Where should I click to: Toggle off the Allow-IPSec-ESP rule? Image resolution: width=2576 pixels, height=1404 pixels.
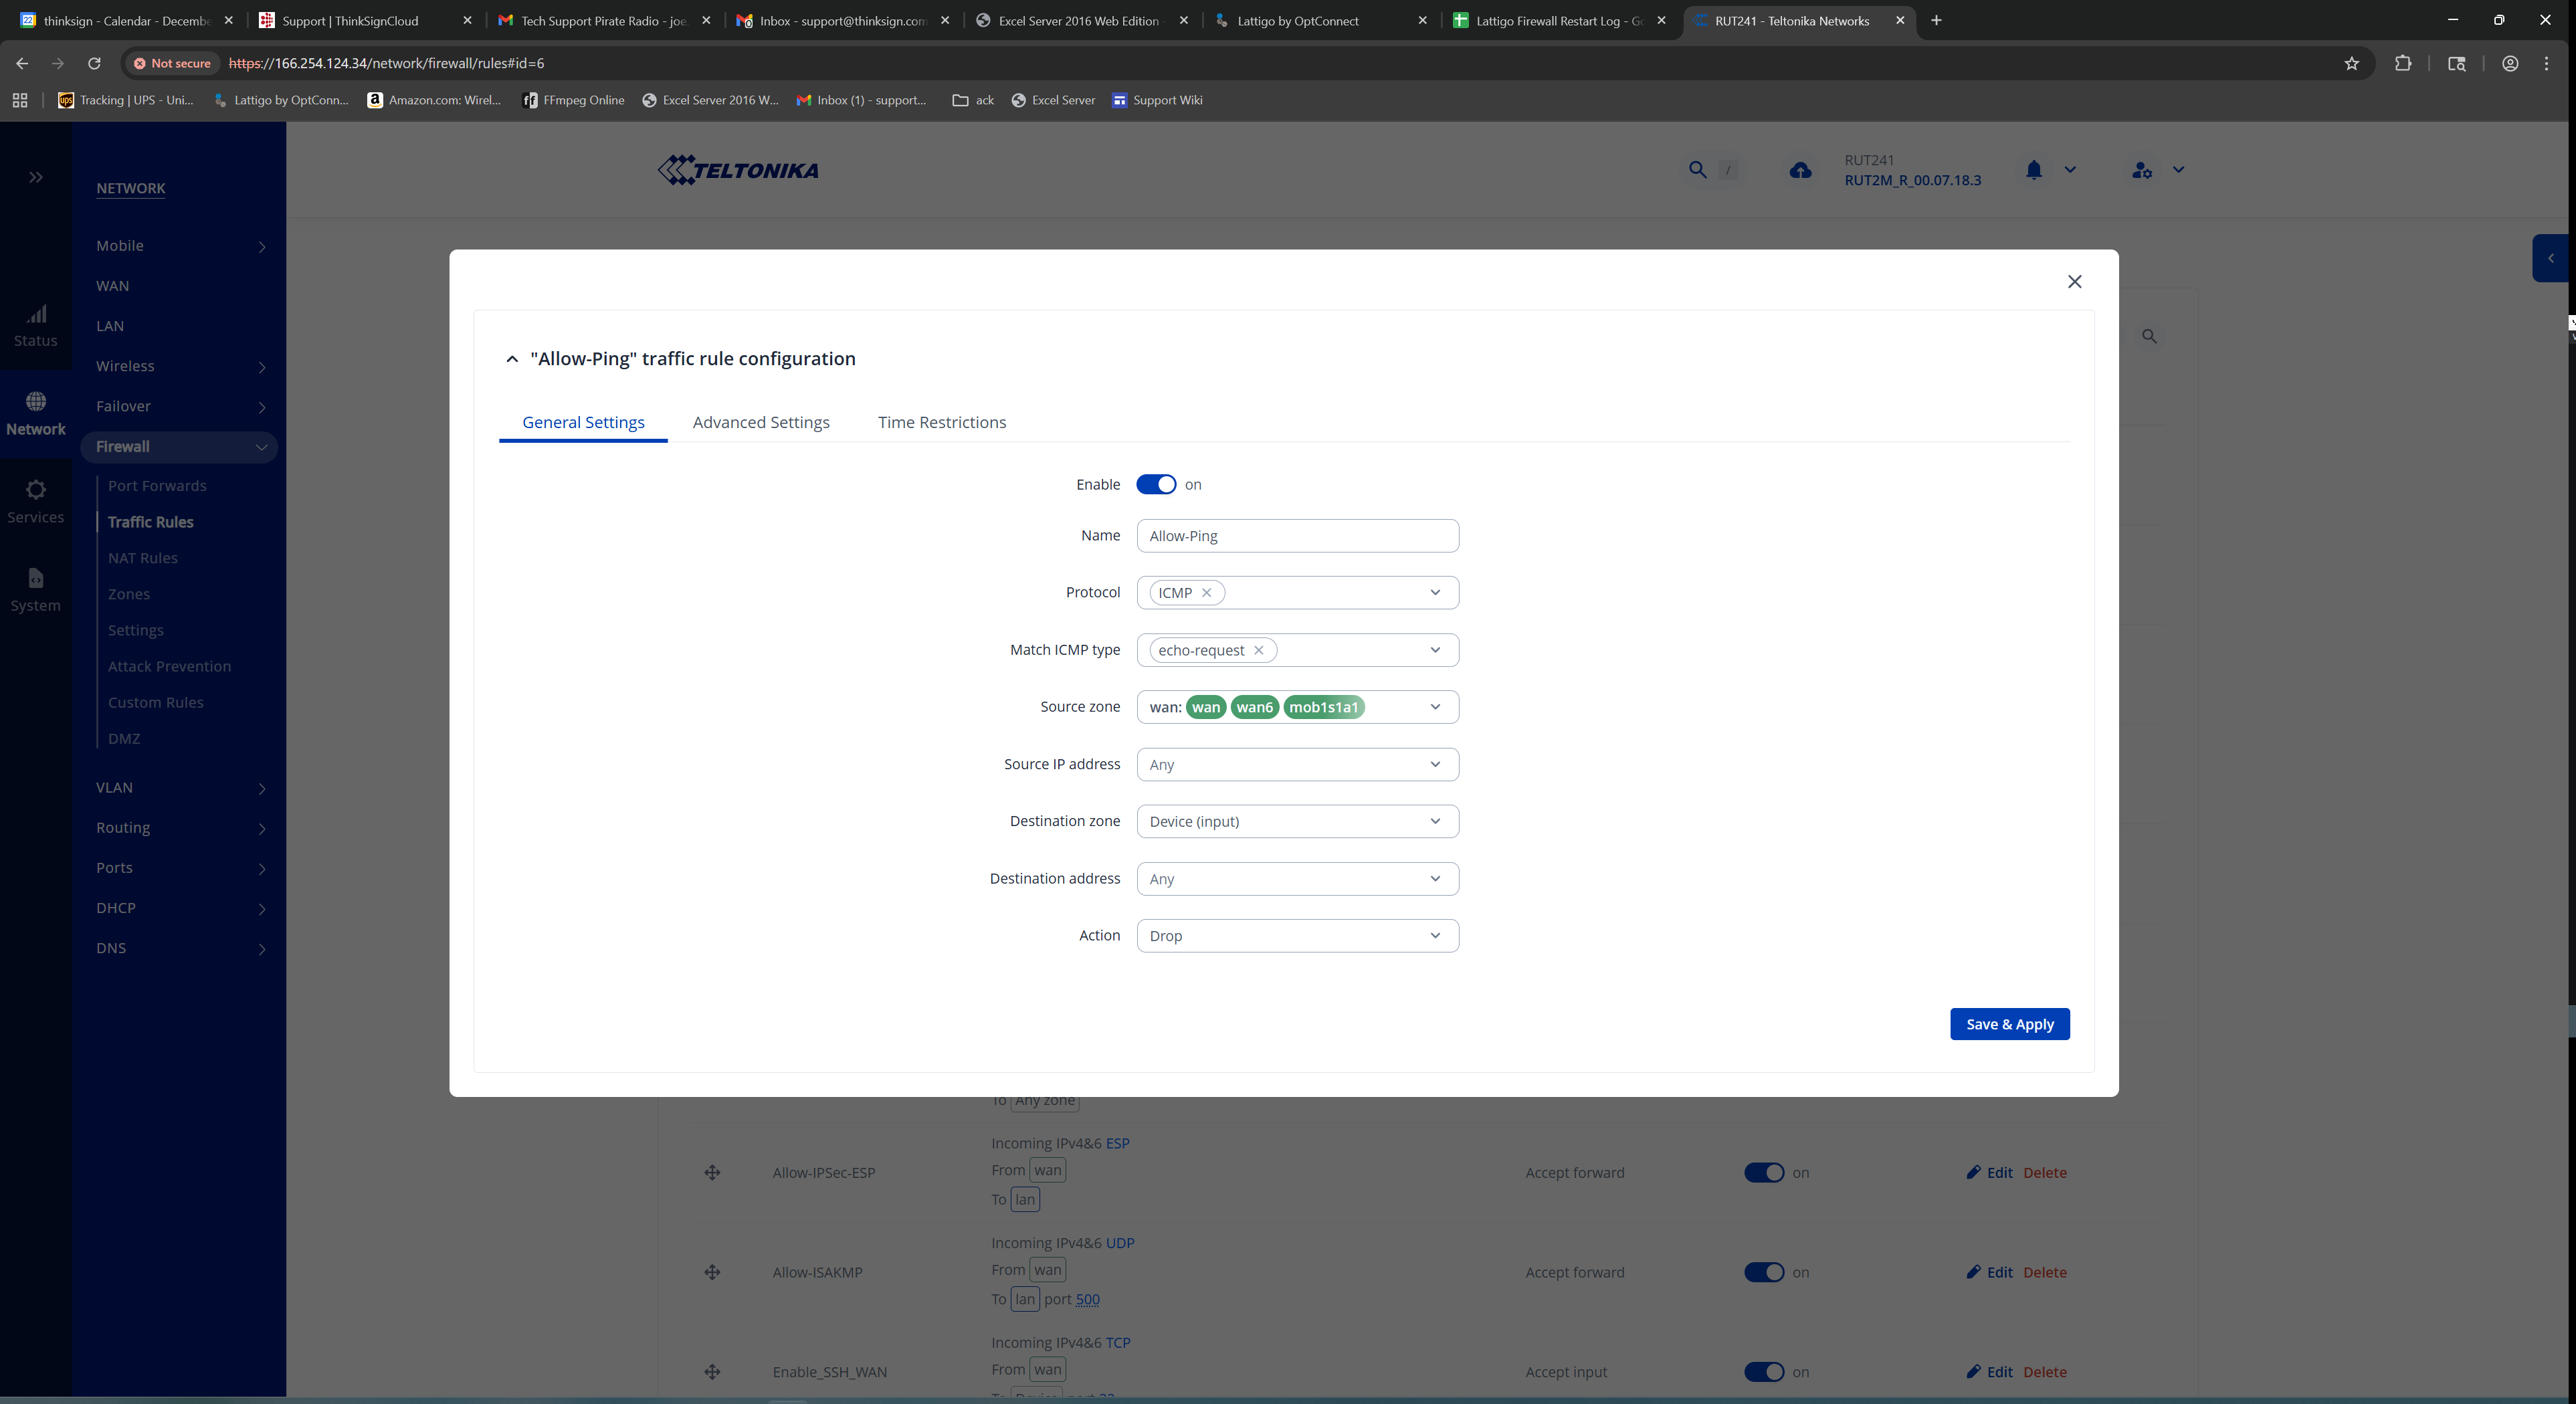pos(1763,1172)
